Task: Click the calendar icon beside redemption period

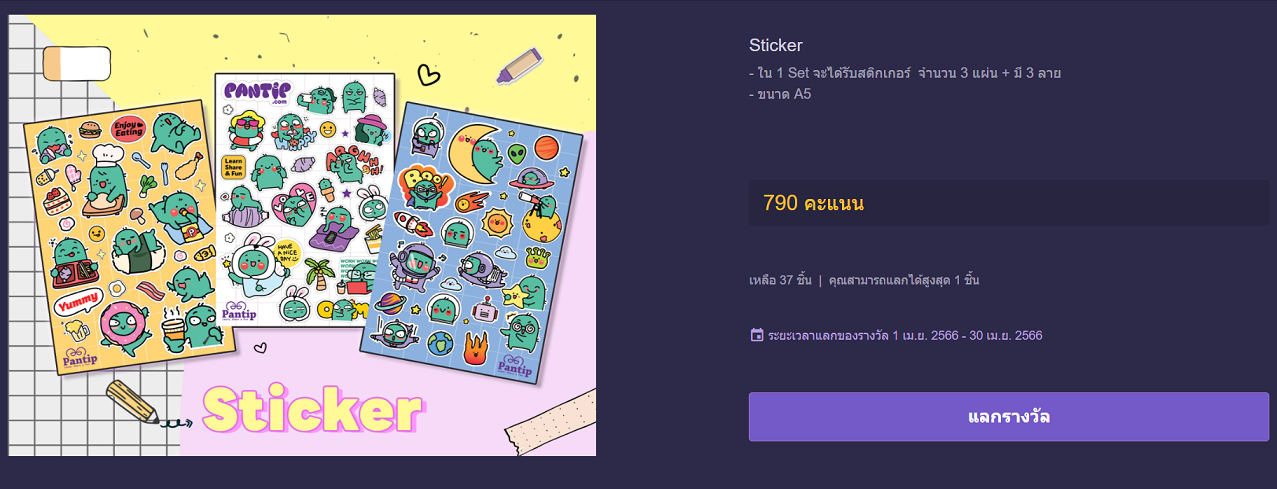Action: [x=757, y=335]
